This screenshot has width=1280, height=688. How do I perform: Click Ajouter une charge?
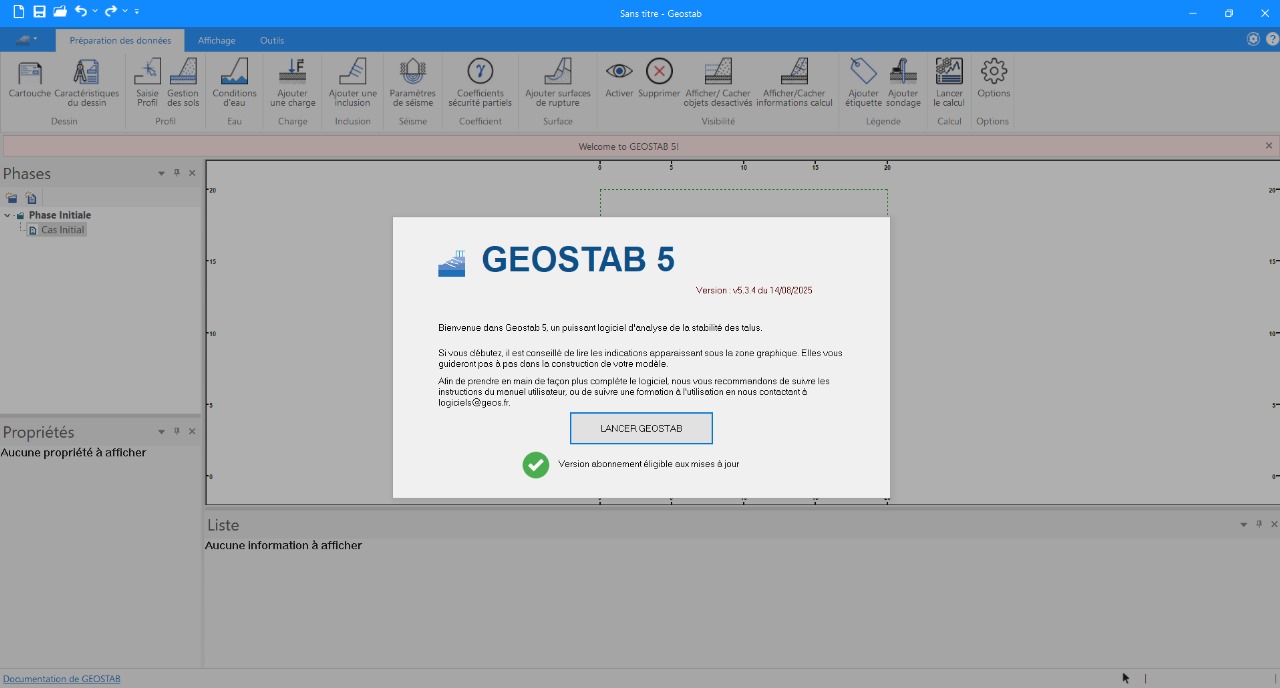293,82
